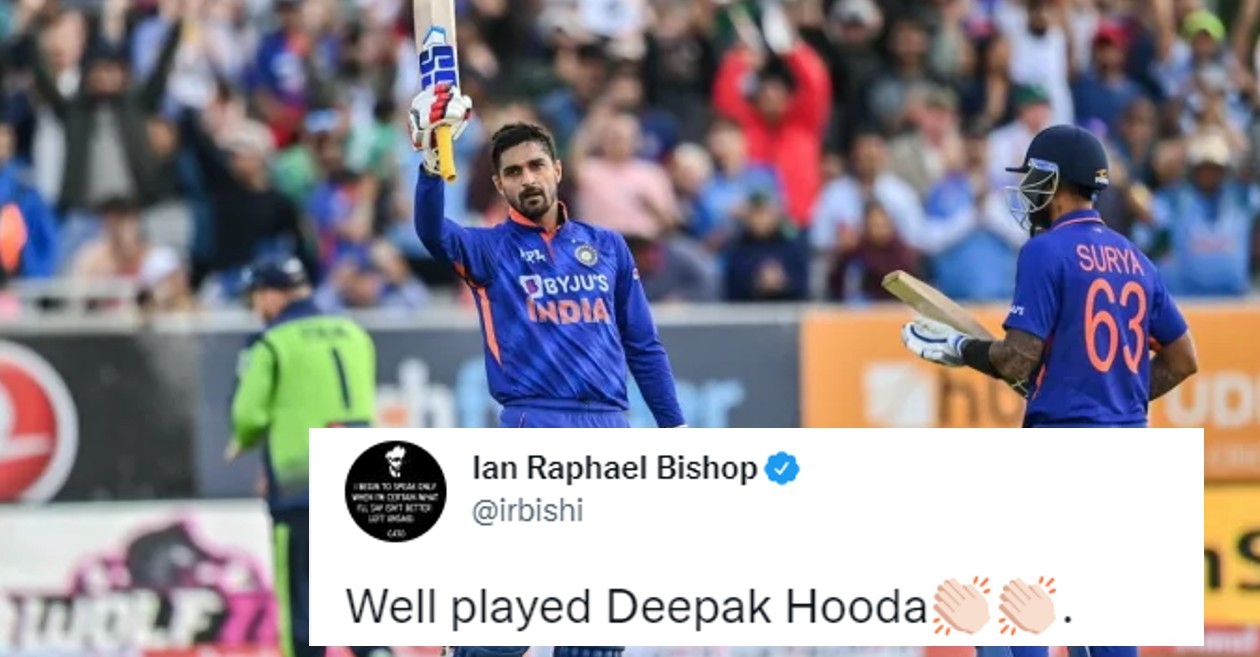Click the INDIA text on the jersey

click(569, 310)
